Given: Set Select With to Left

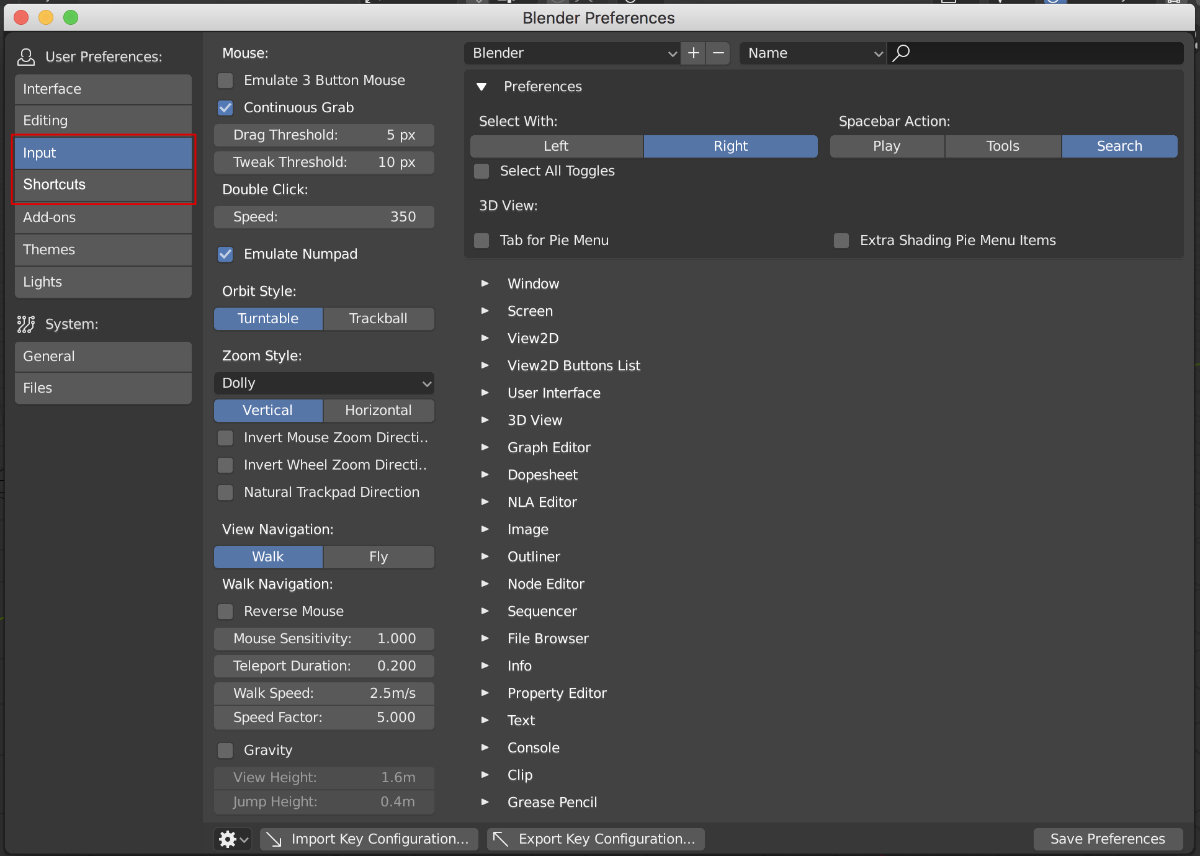Looking at the screenshot, I should [x=557, y=146].
